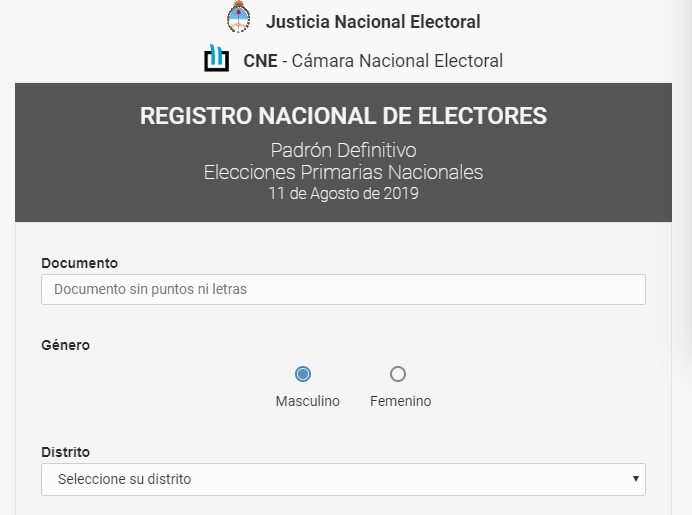
Task: Click the Elecciones Primarias Nacionales text
Action: [x=343, y=172]
